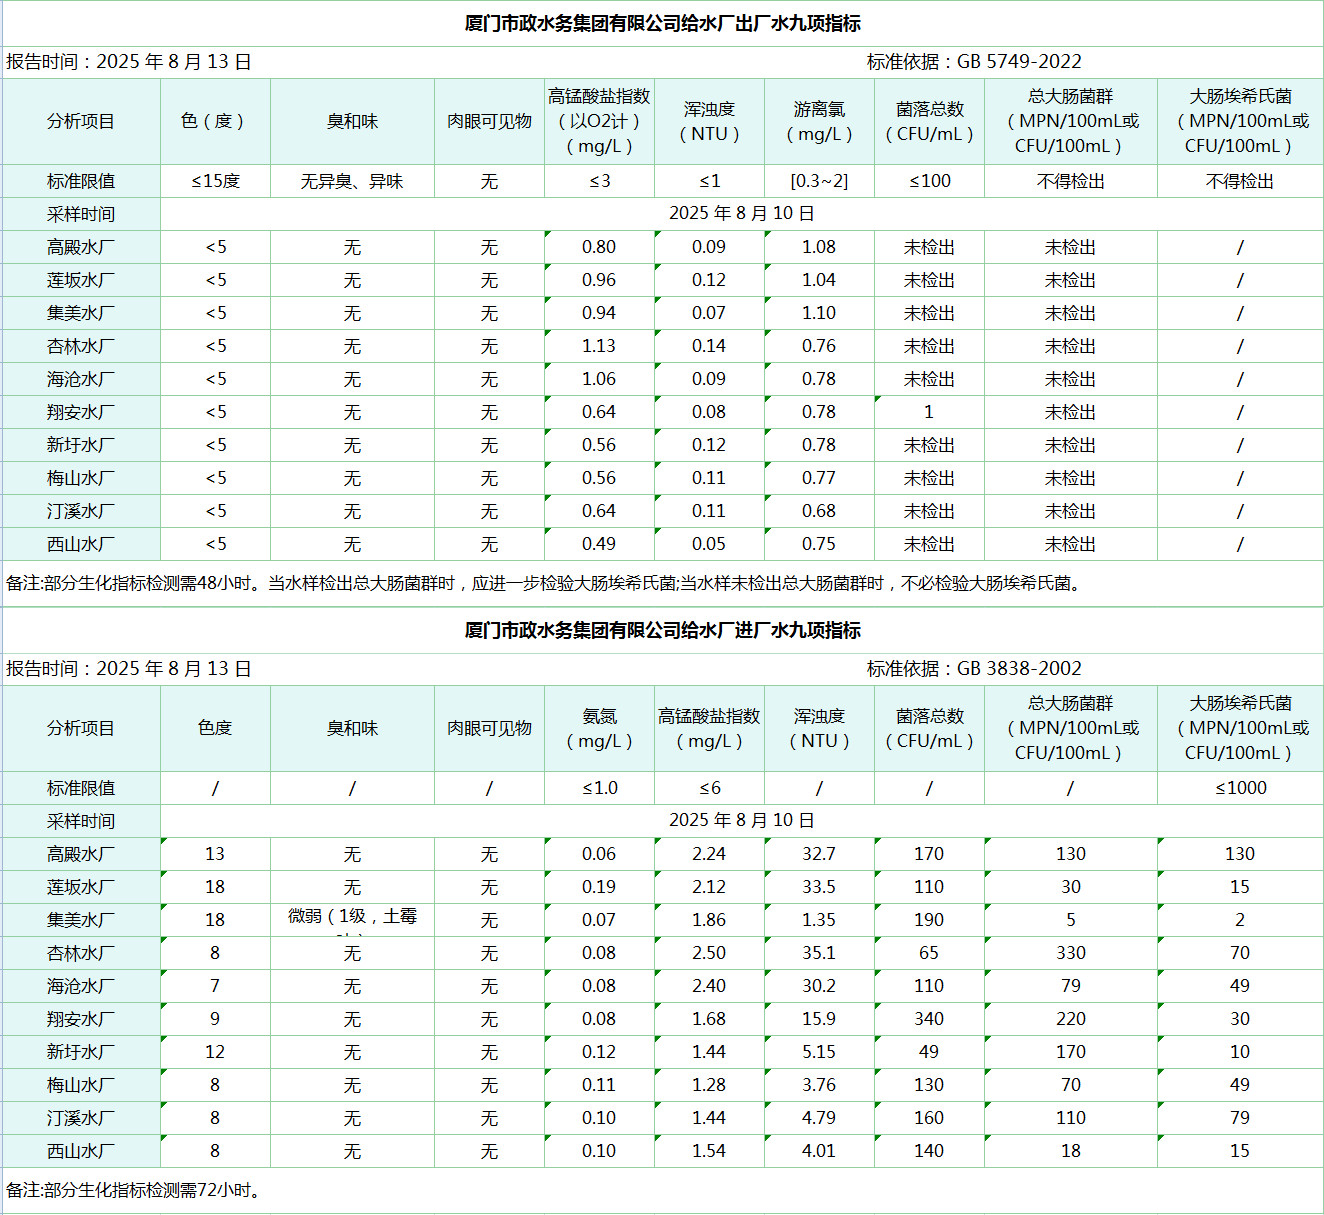Click the 1.35 turbidity value for 集美水厂
The height and width of the screenshot is (1215, 1324).
click(819, 920)
